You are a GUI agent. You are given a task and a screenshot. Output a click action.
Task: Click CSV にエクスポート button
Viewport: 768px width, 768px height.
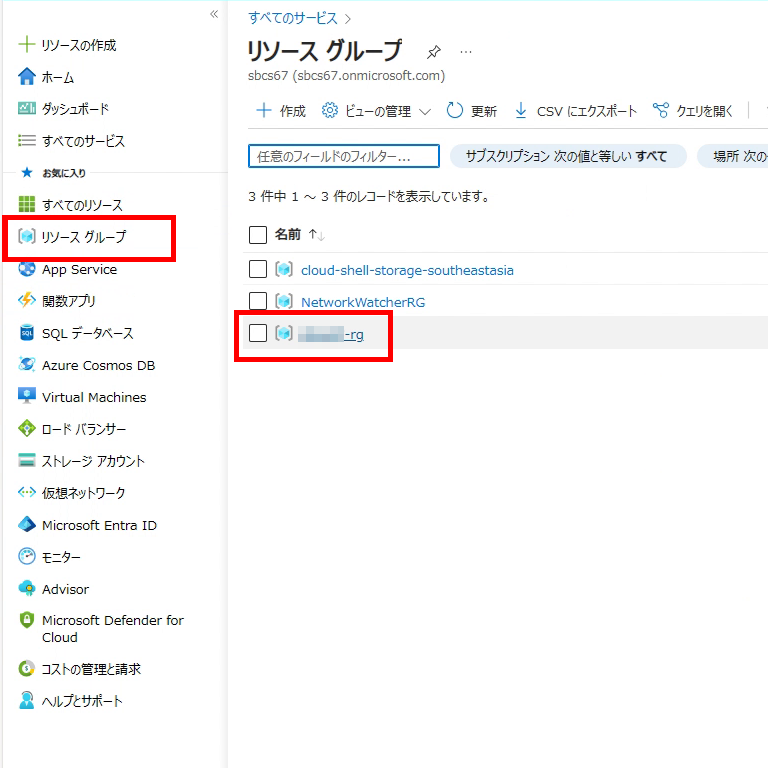point(576,111)
